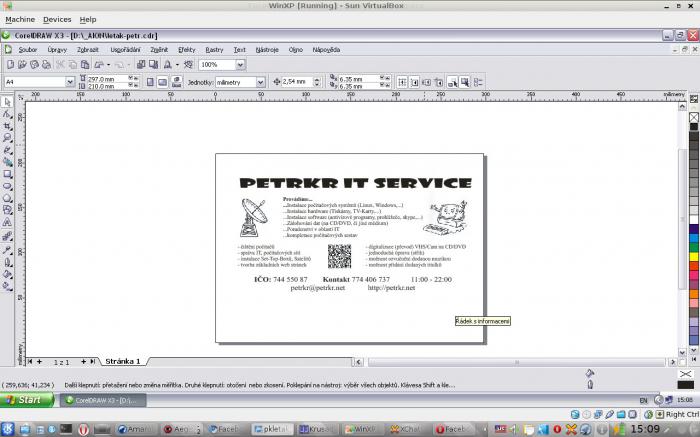This screenshot has width=700, height=437.
Task: Open the A4 paper size dropdown
Action: [70, 82]
